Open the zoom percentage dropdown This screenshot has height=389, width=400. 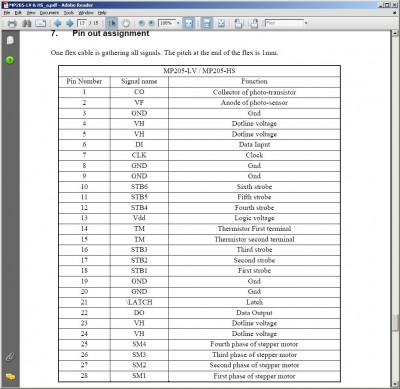click(178, 23)
